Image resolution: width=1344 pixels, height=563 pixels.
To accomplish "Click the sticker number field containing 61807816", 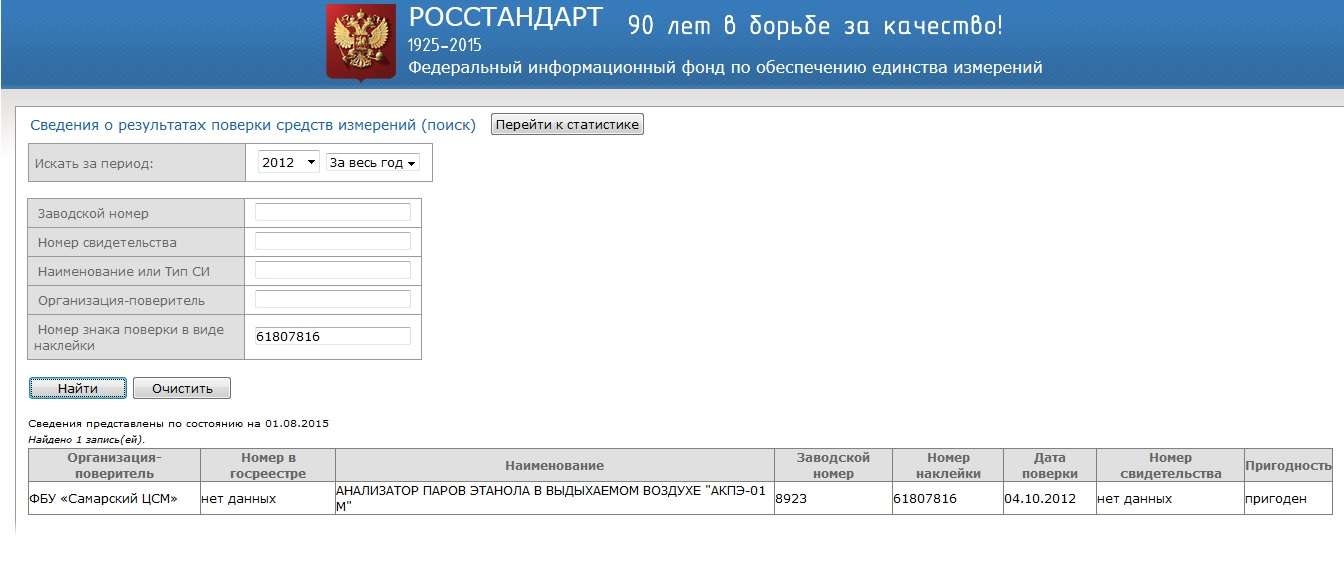I will click(x=333, y=336).
